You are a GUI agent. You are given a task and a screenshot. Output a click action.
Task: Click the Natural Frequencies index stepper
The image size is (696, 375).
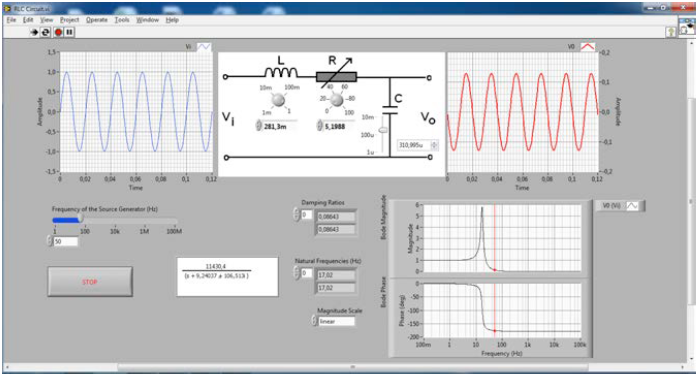(x=297, y=273)
